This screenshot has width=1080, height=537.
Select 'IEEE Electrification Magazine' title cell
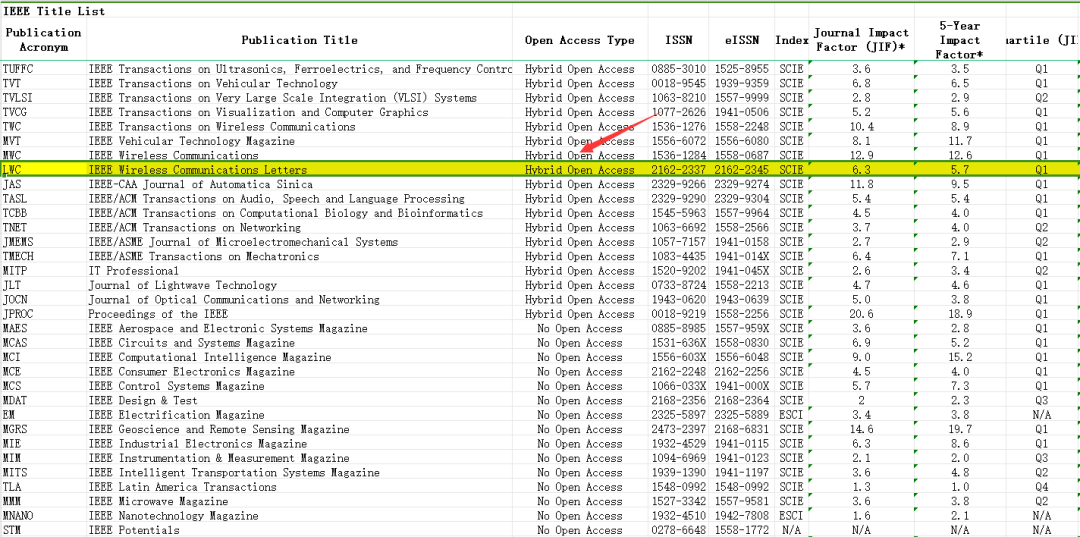299,415
